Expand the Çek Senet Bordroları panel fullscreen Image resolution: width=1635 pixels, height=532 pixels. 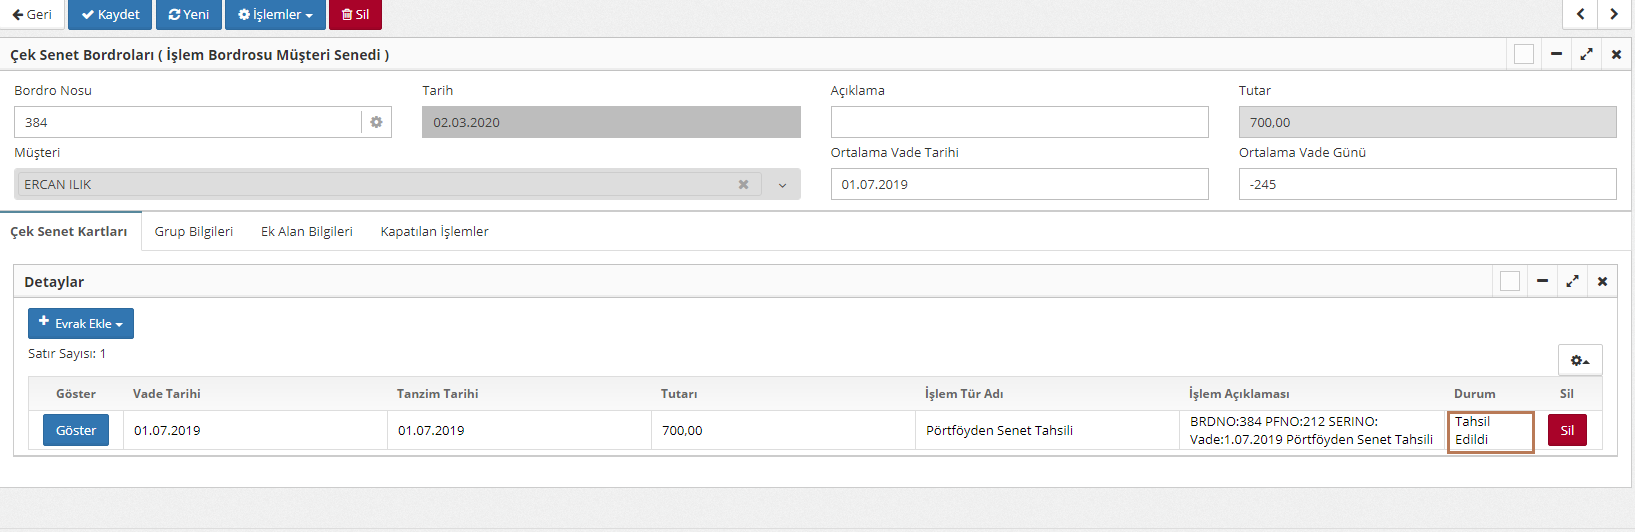pos(1586,55)
